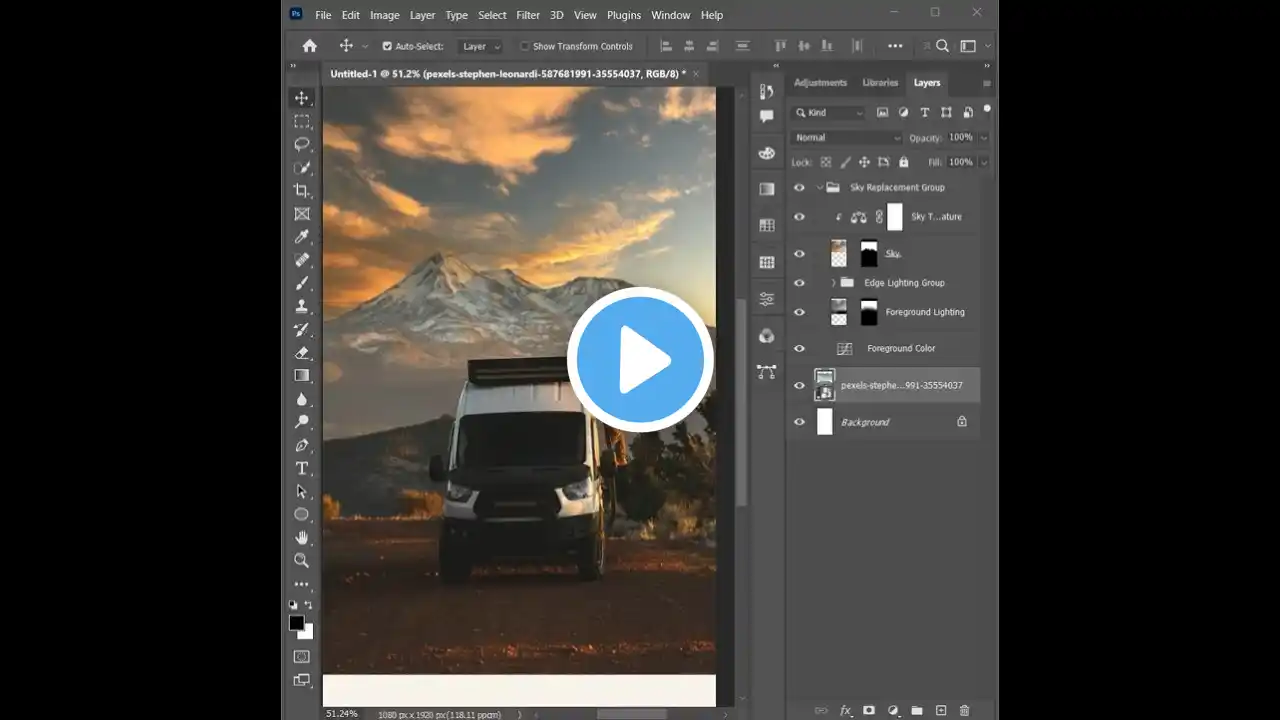Select the Hand tool

[x=301, y=537]
